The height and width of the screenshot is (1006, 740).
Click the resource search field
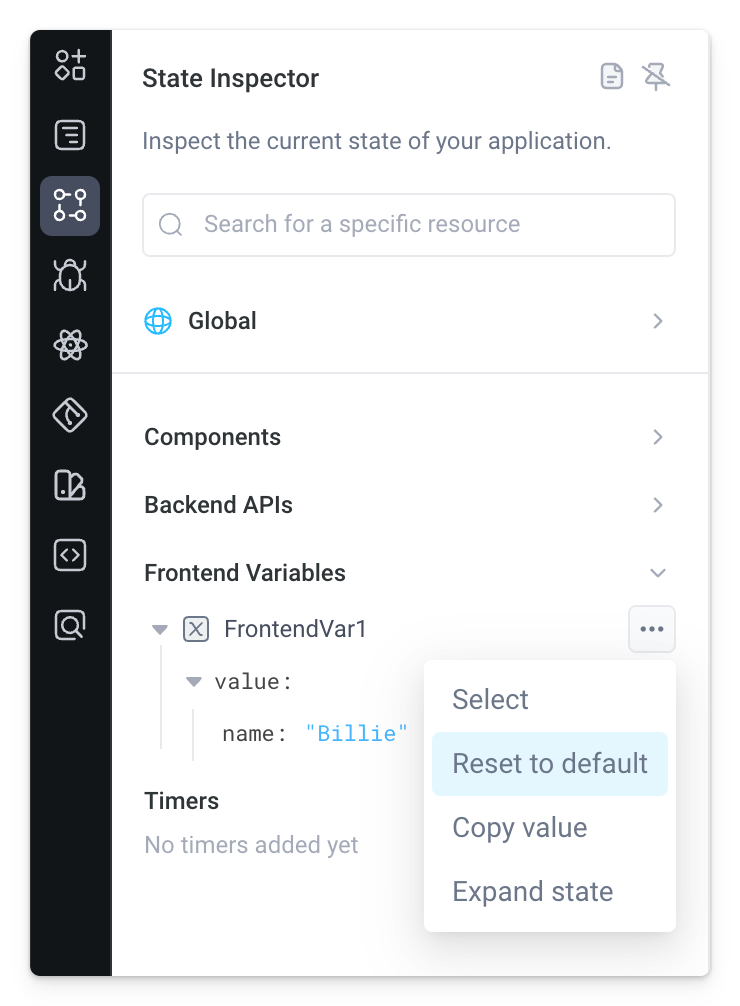[x=409, y=224]
